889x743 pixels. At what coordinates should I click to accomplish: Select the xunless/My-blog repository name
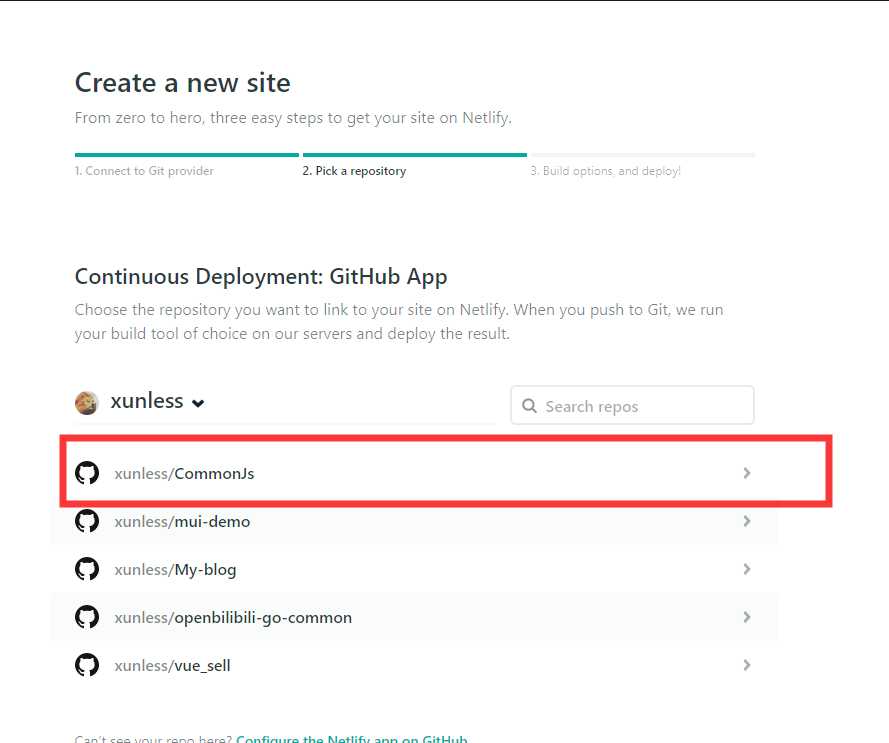pyautogui.click(x=176, y=570)
